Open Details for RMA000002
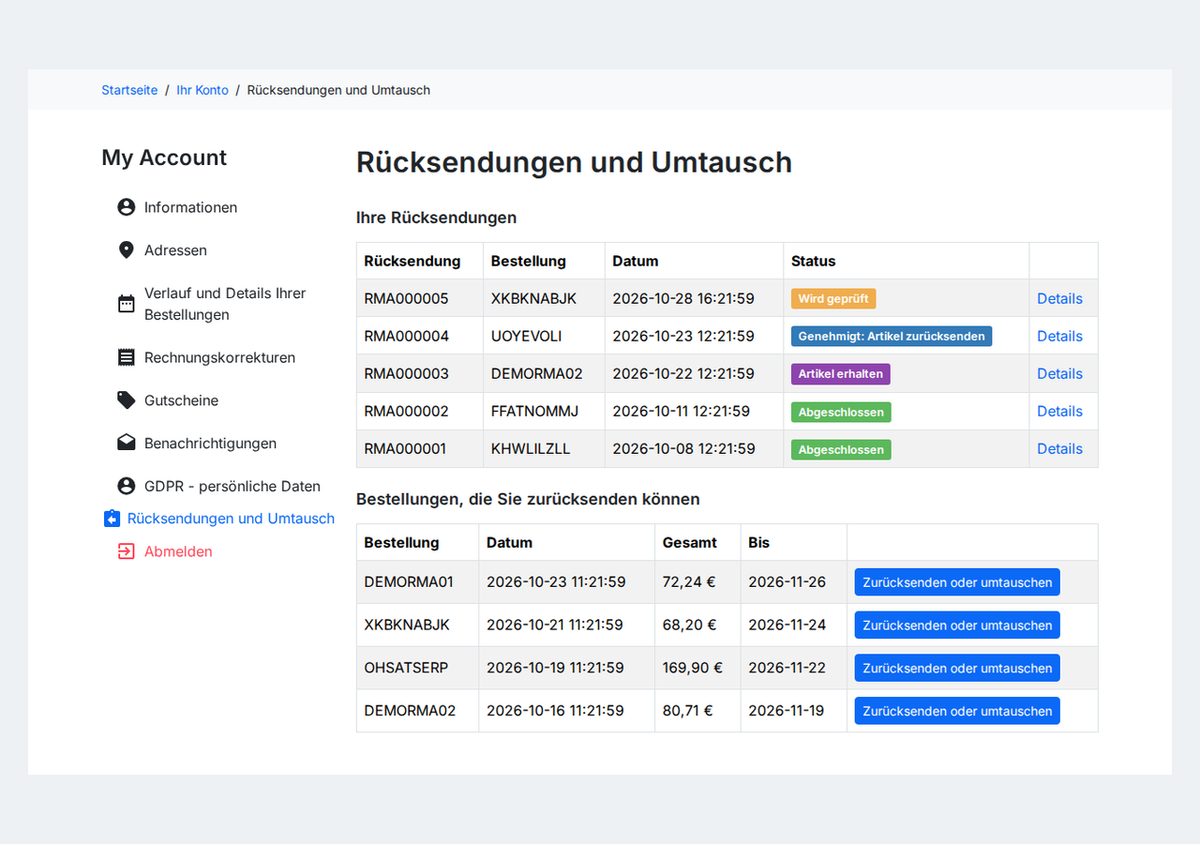The width and height of the screenshot is (1200, 844). (x=1060, y=411)
